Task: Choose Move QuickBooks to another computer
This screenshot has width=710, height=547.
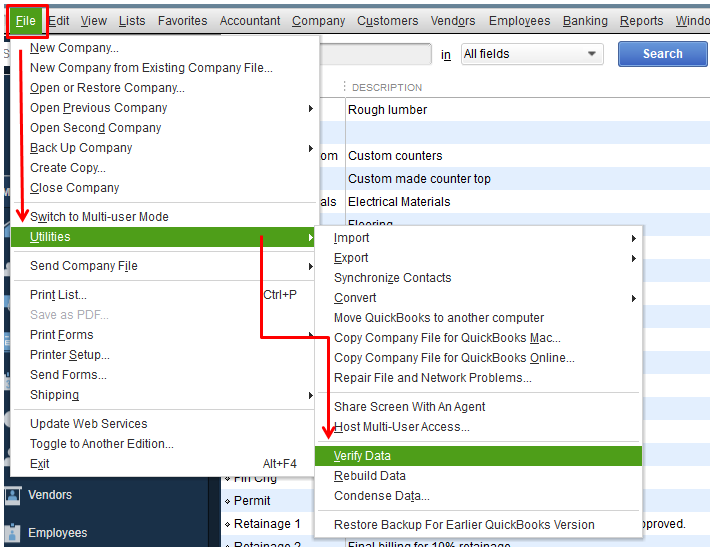Action: click(479, 318)
